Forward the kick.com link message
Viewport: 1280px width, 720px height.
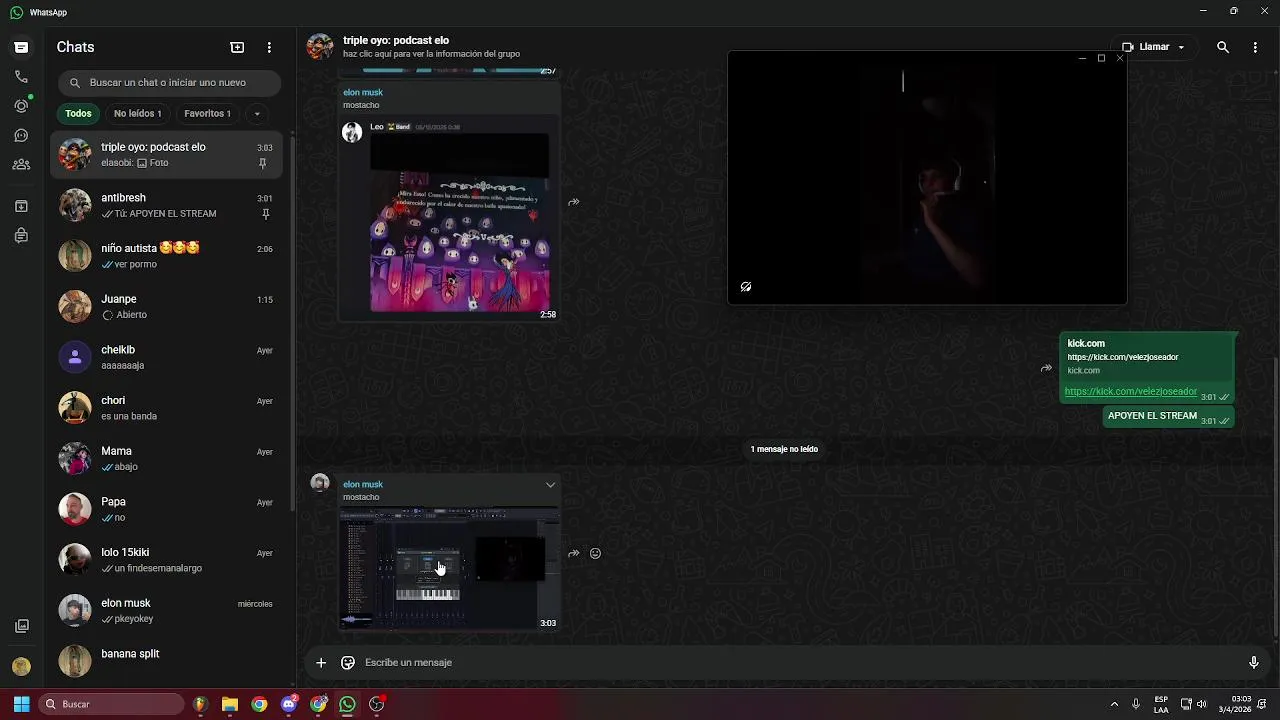[x=1046, y=368]
